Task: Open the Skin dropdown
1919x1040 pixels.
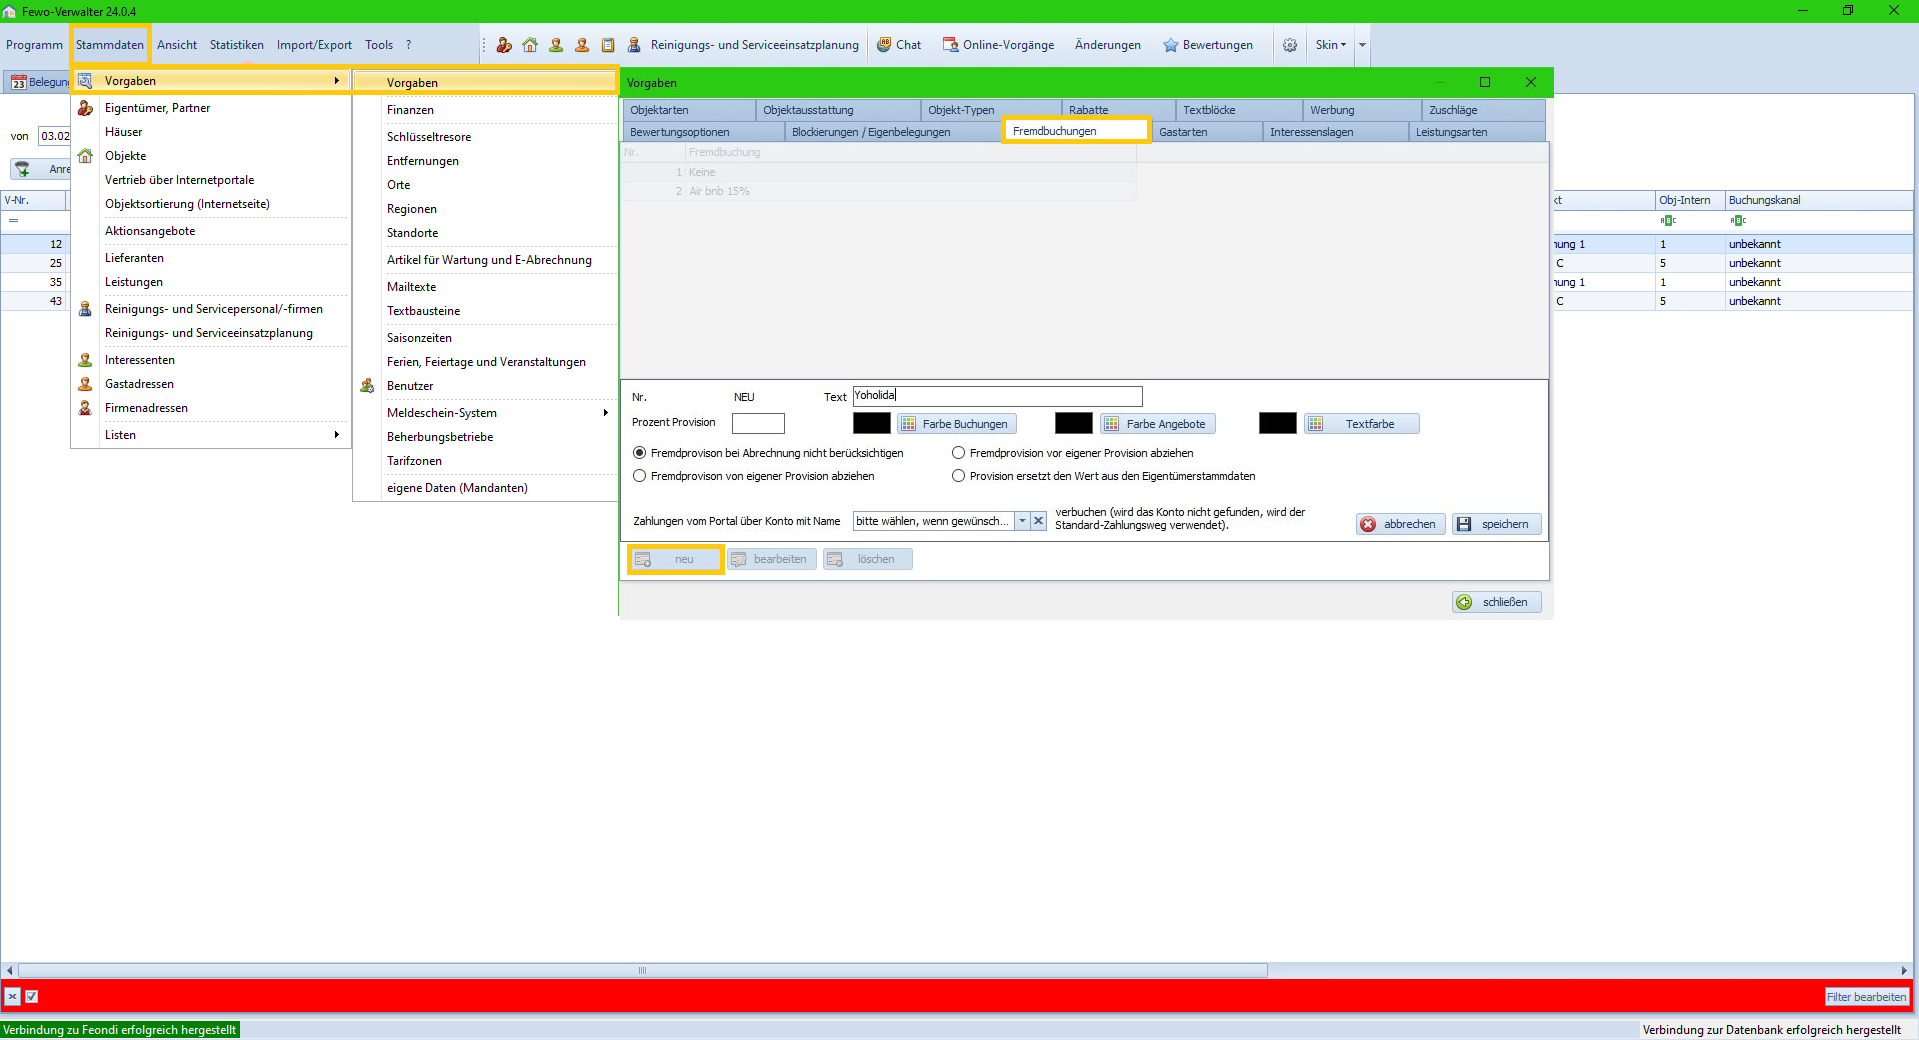Action: pos(1331,45)
